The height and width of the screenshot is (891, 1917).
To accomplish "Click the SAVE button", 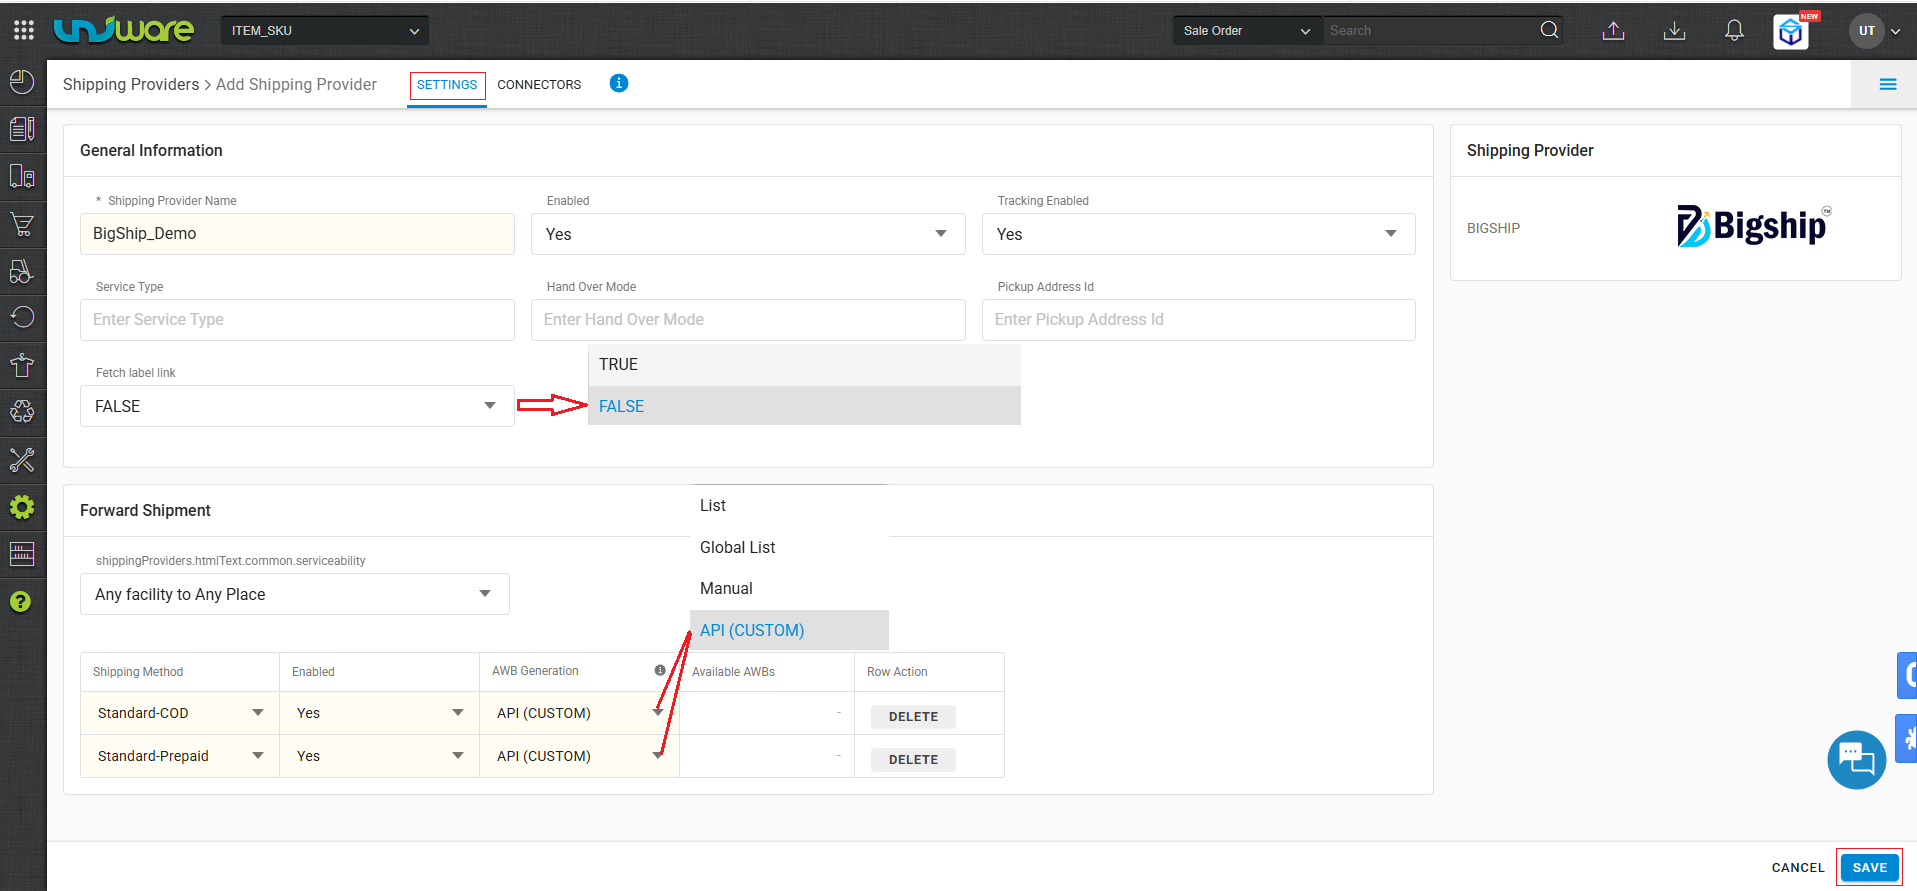I will [1869, 867].
